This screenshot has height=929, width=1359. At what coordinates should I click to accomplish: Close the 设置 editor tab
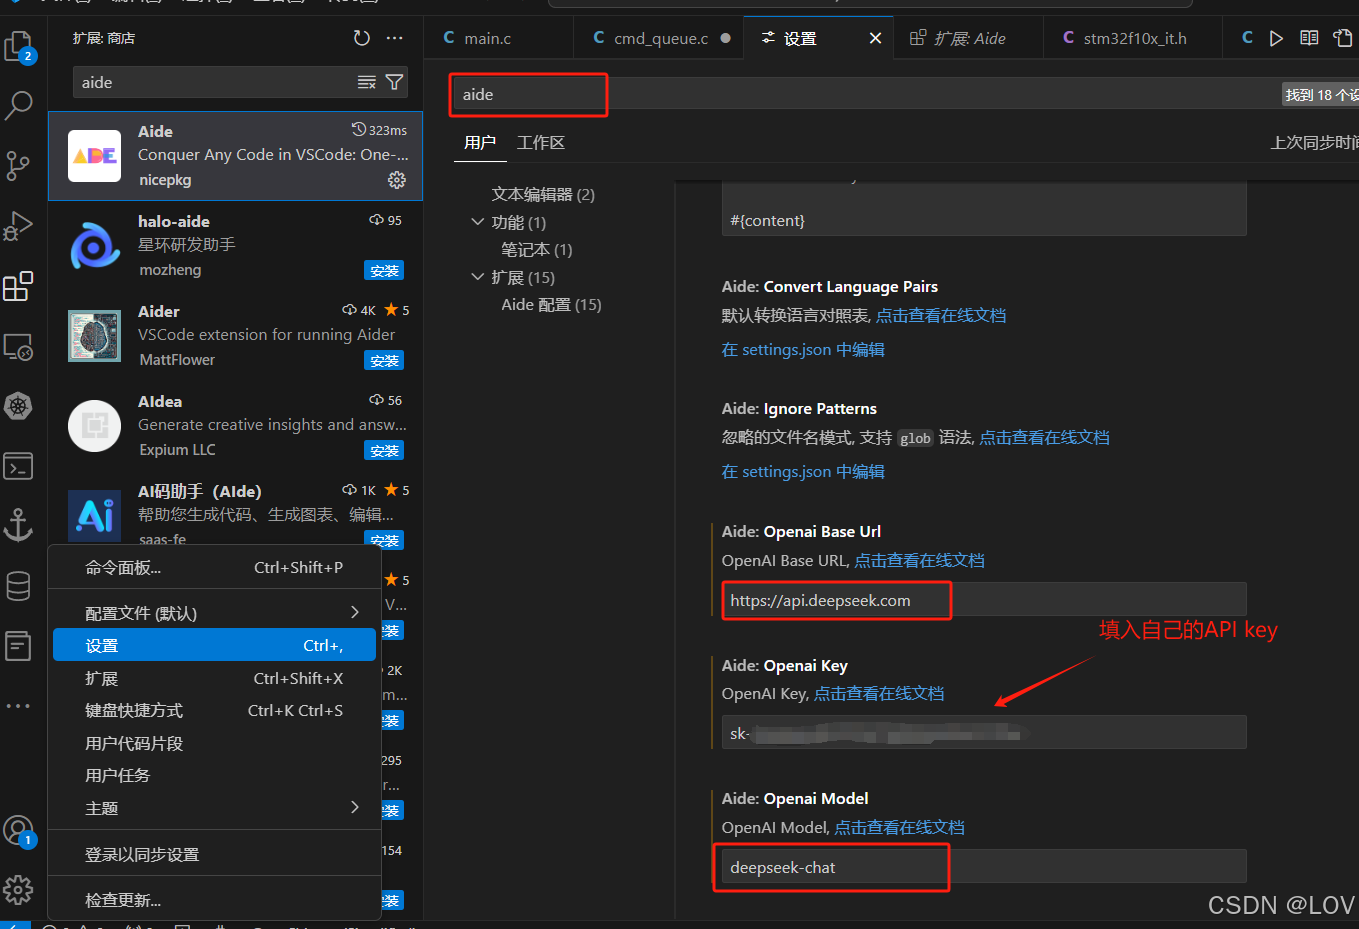pos(875,38)
